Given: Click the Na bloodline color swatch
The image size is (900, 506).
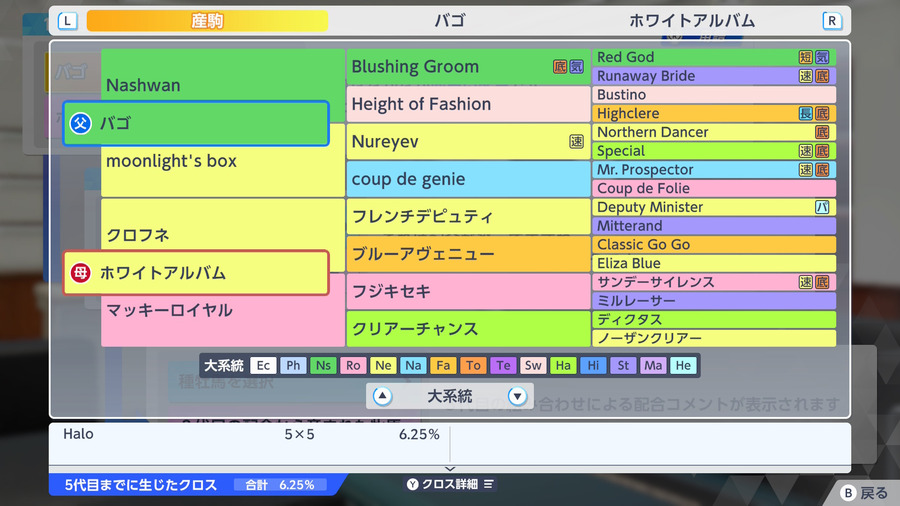Looking at the screenshot, I should [x=413, y=365].
